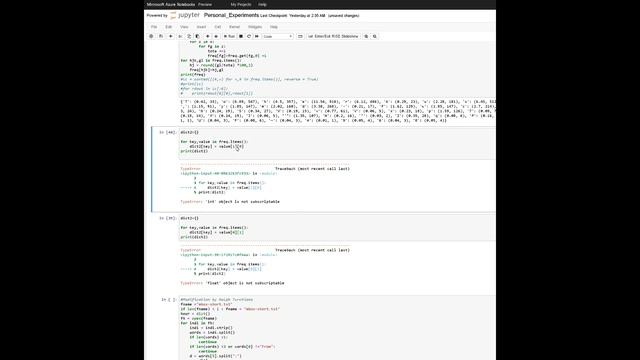This screenshot has height=360, width=640.
Task: Click inside the In [40] code editor
Action: (x=337, y=143)
